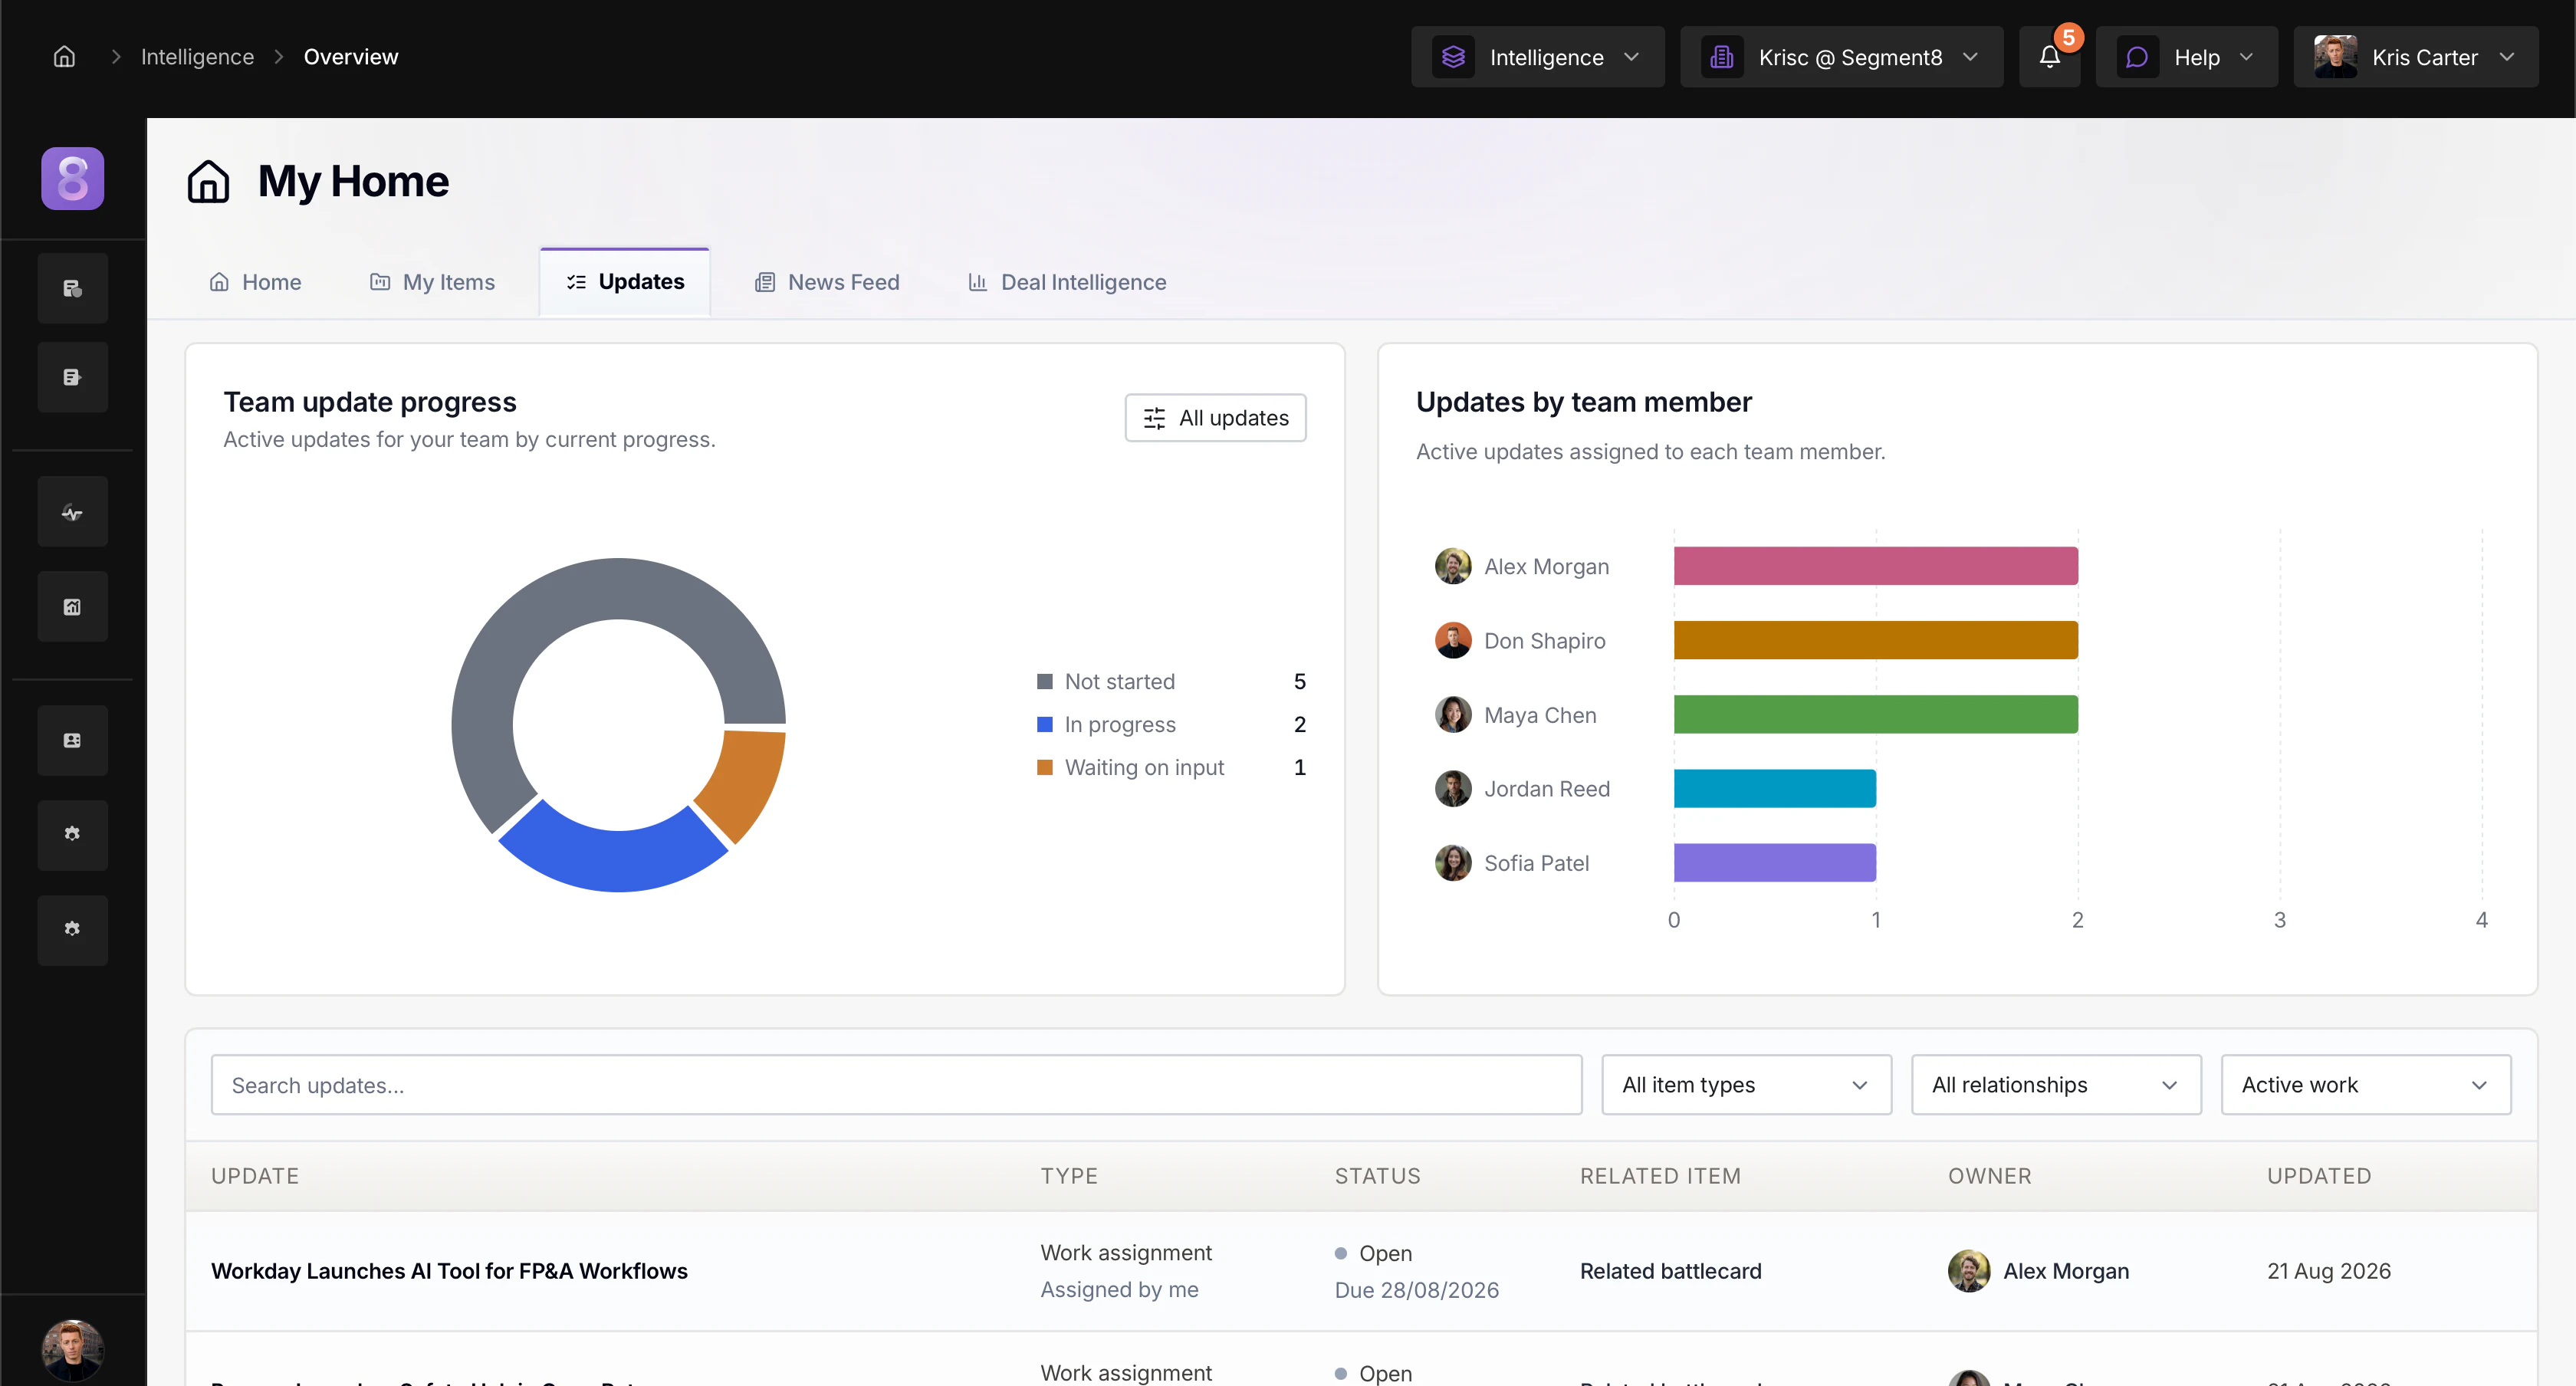Click the UPDATED column header
The width and height of the screenshot is (2576, 1386).
click(x=2318, y=1176)
